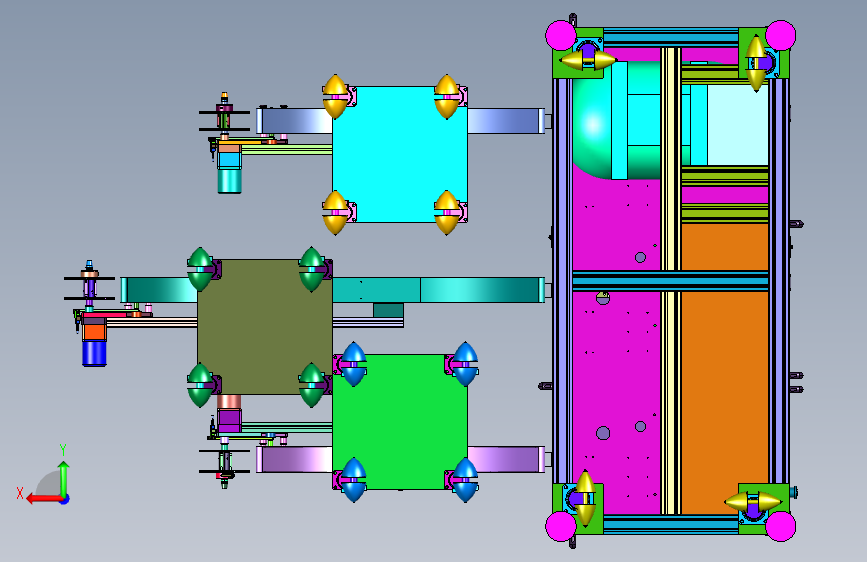Select the blue cone at green platform's top-left corner
Viewport: 867px width, 562px height.
click(354, 364)
